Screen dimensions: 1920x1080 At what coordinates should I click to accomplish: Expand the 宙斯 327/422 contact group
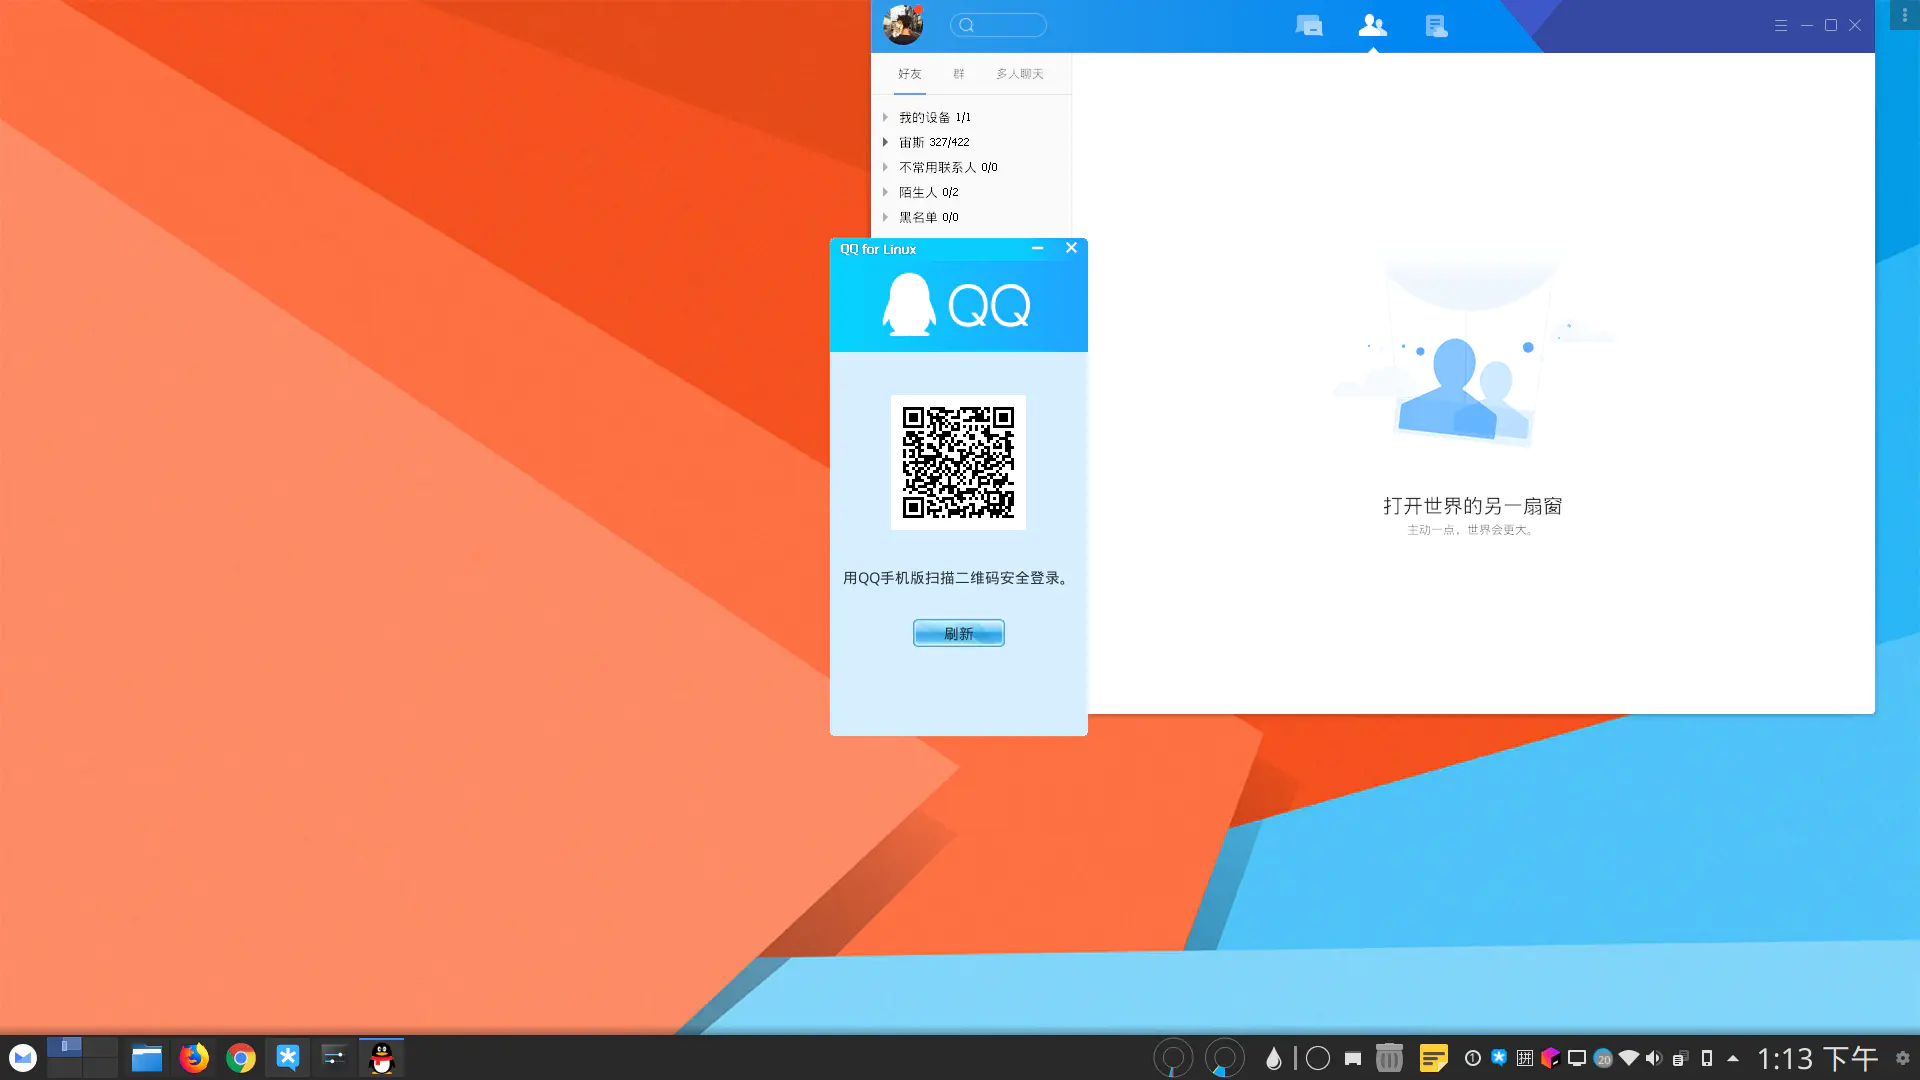[x=886, y=142]
